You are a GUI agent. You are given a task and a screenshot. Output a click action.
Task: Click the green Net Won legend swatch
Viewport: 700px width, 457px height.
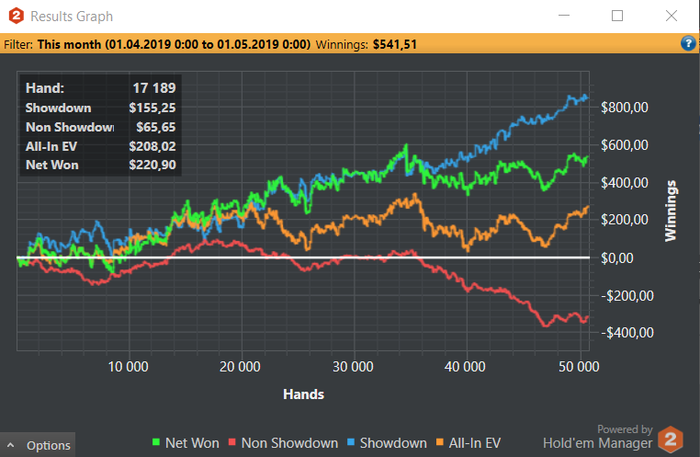tap(156, 442)
